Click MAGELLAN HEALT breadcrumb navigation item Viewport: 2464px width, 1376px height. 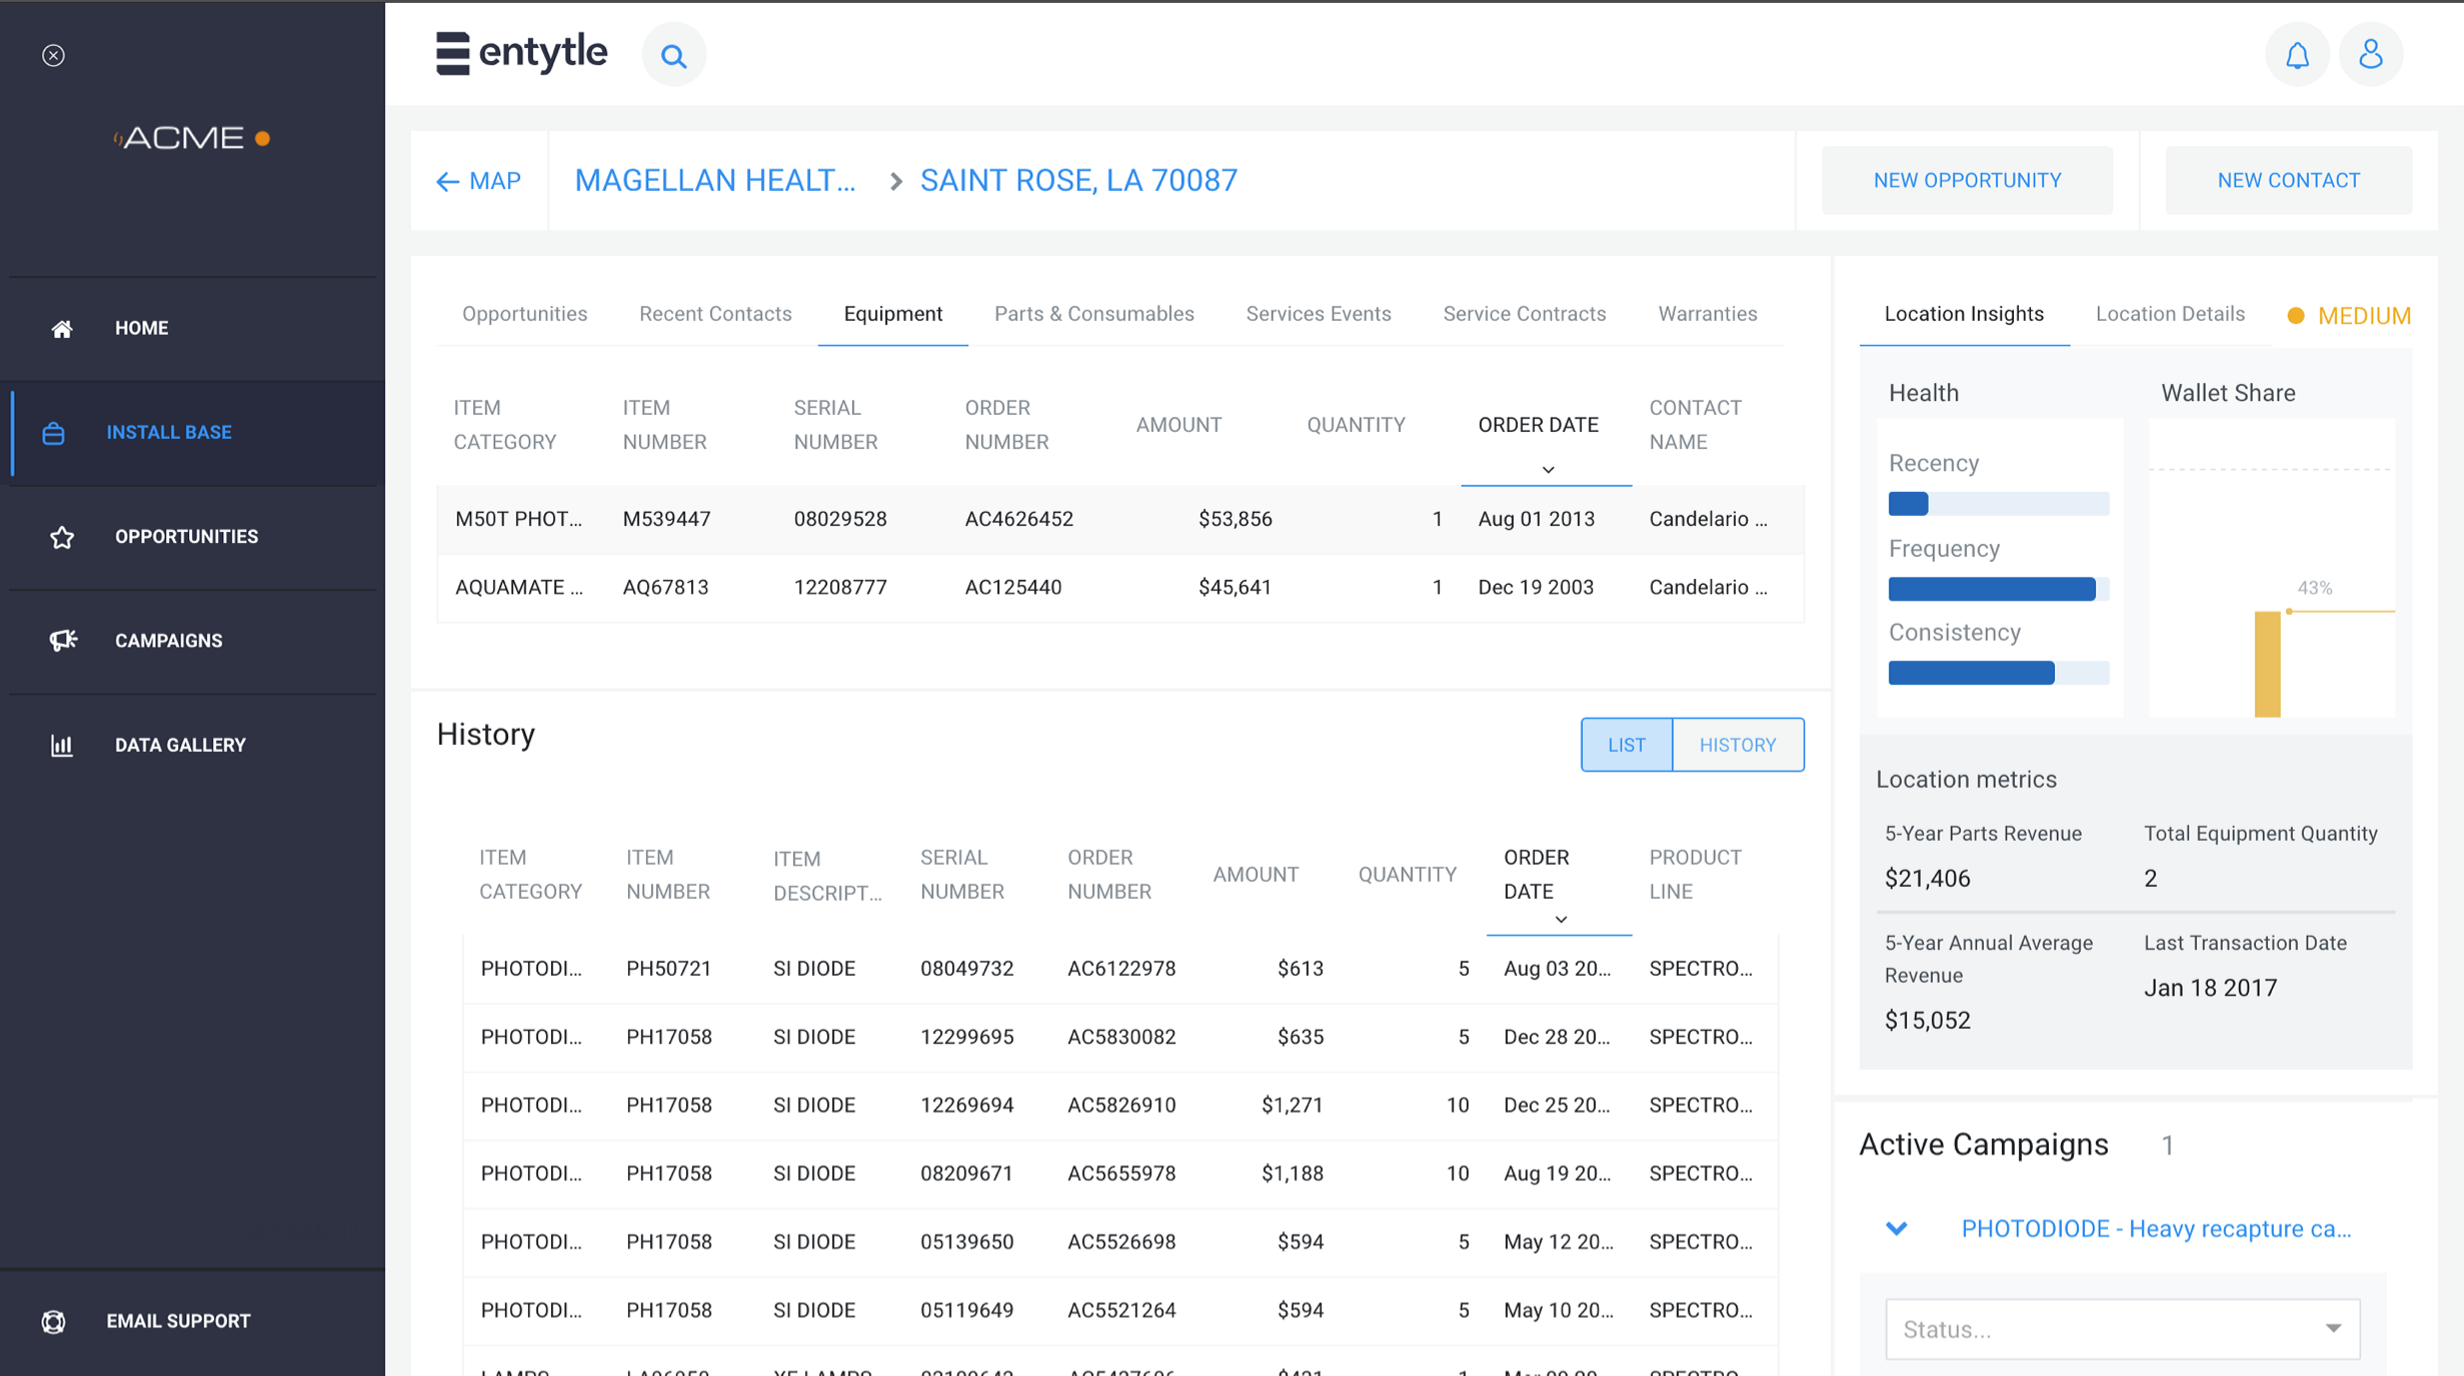click(716, 179)
